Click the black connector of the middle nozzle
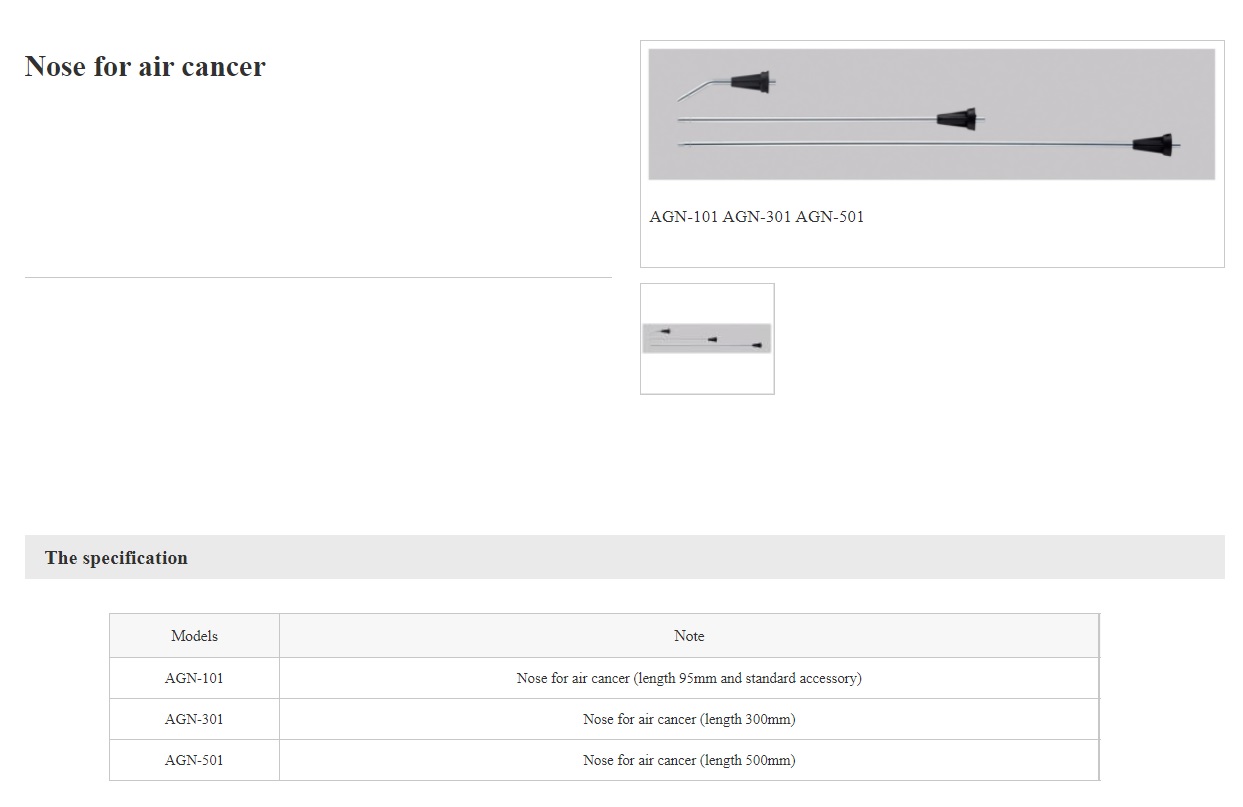 956,118
